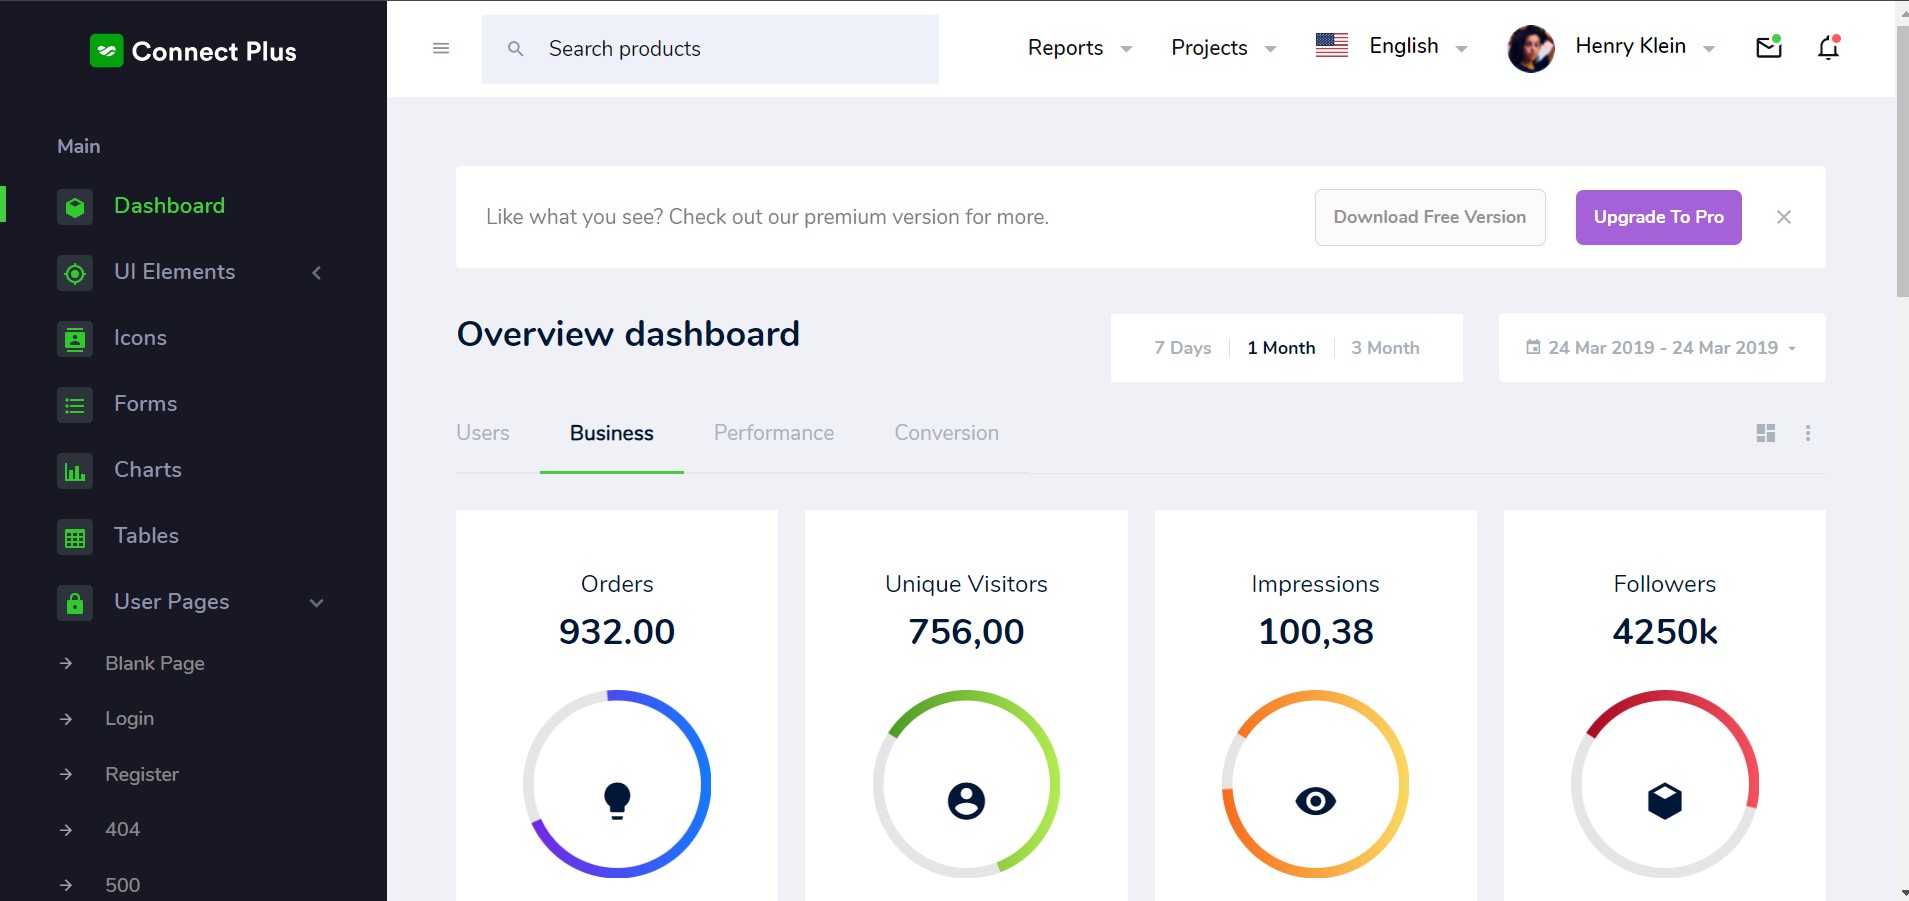Click Henry Klein's profile avatar
Image resolution: width=1909 pixels, height=901 pixels.
[1530, 48]
